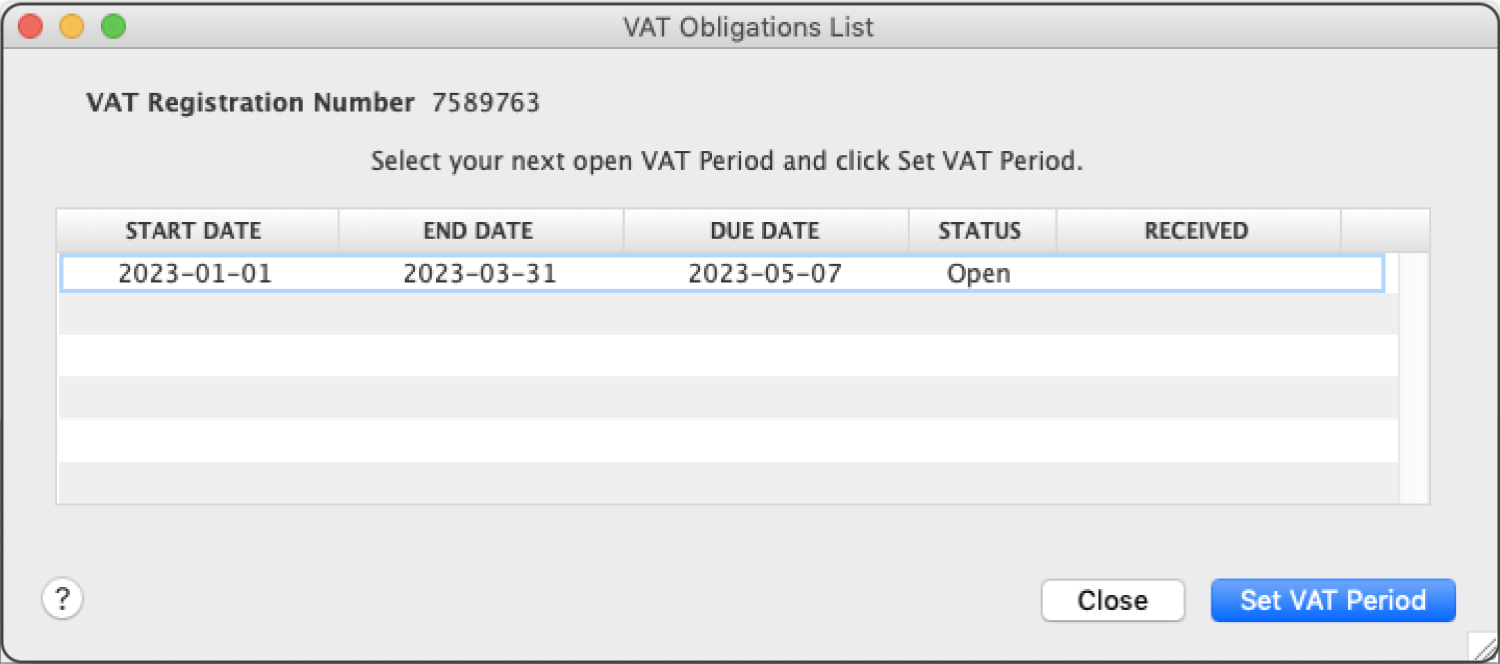This screenshot has width=1500, height=664.
Task: Sort by END DATE column header
Action: (481, 230)
